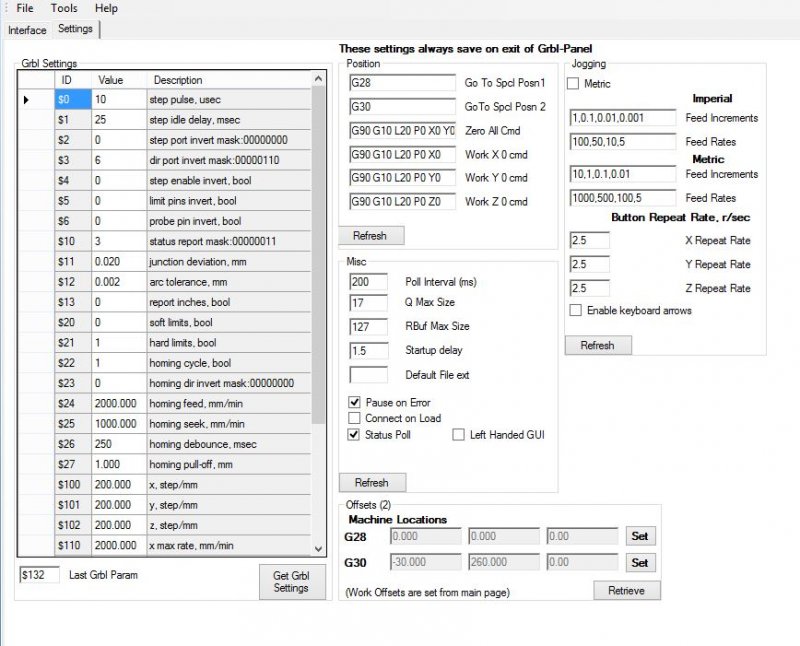Enable Connect on Load checkbox
Image resolution: width=800 pixels, height=646 pixels.
click(x=354, y=418)
